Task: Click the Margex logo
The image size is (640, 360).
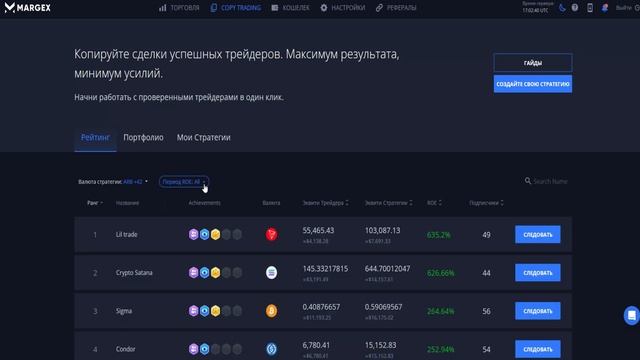Action: coord(27,7)
